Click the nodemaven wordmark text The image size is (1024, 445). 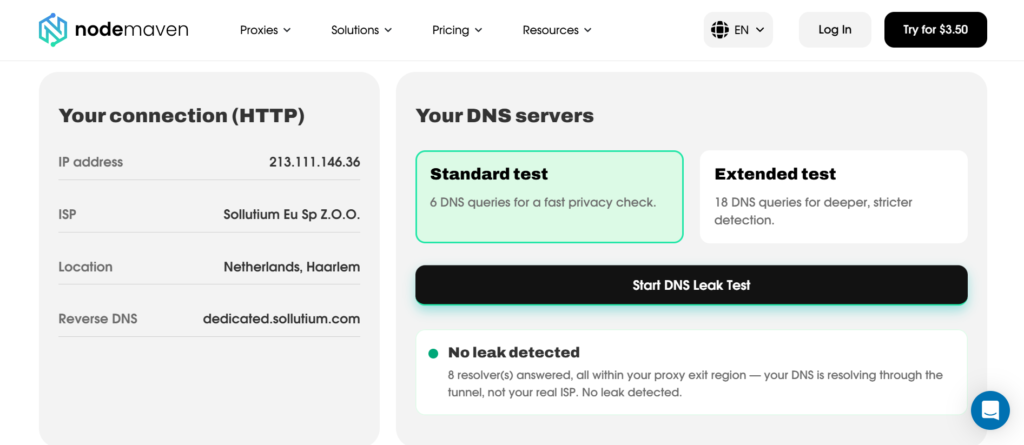131,30
